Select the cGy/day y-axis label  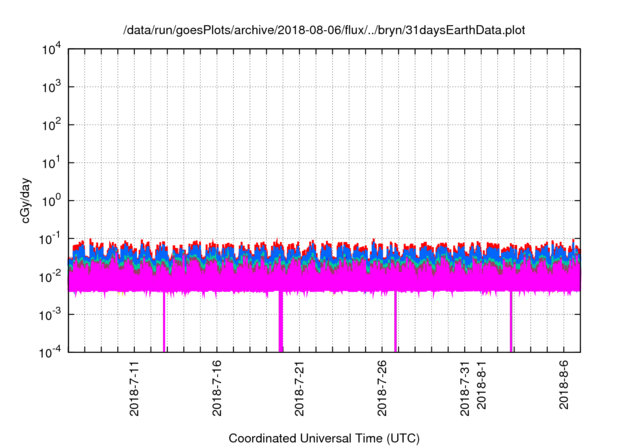pos(26,200)
